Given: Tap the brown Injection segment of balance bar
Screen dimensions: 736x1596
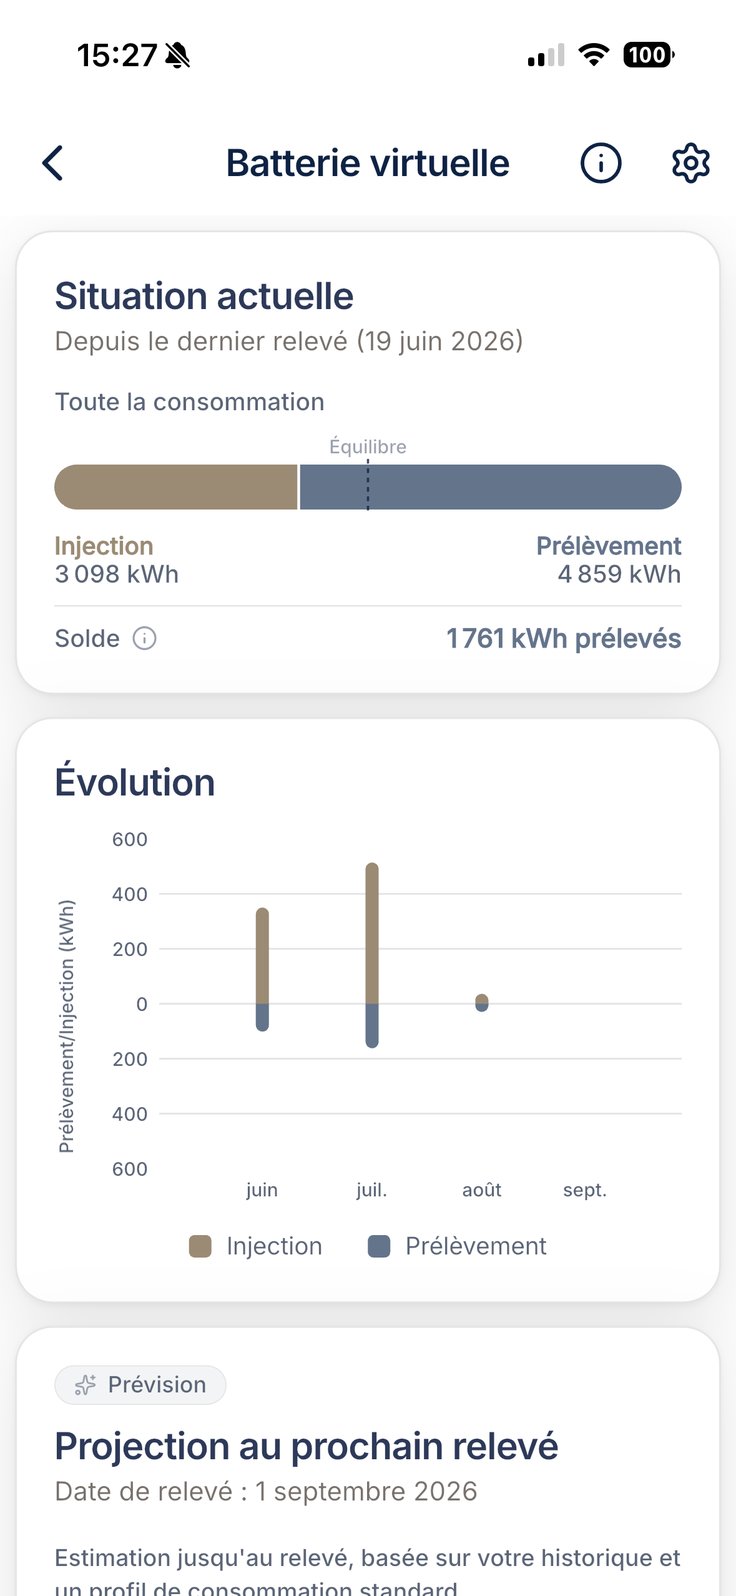Looking at the screenshot, I should [x=176, y=487].
